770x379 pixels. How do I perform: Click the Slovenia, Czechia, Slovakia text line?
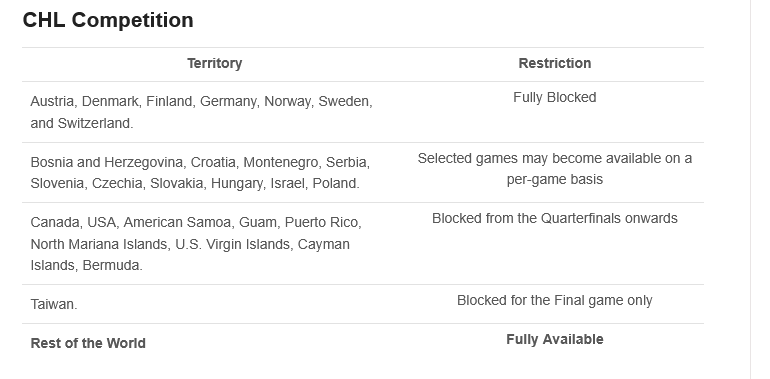195,183
